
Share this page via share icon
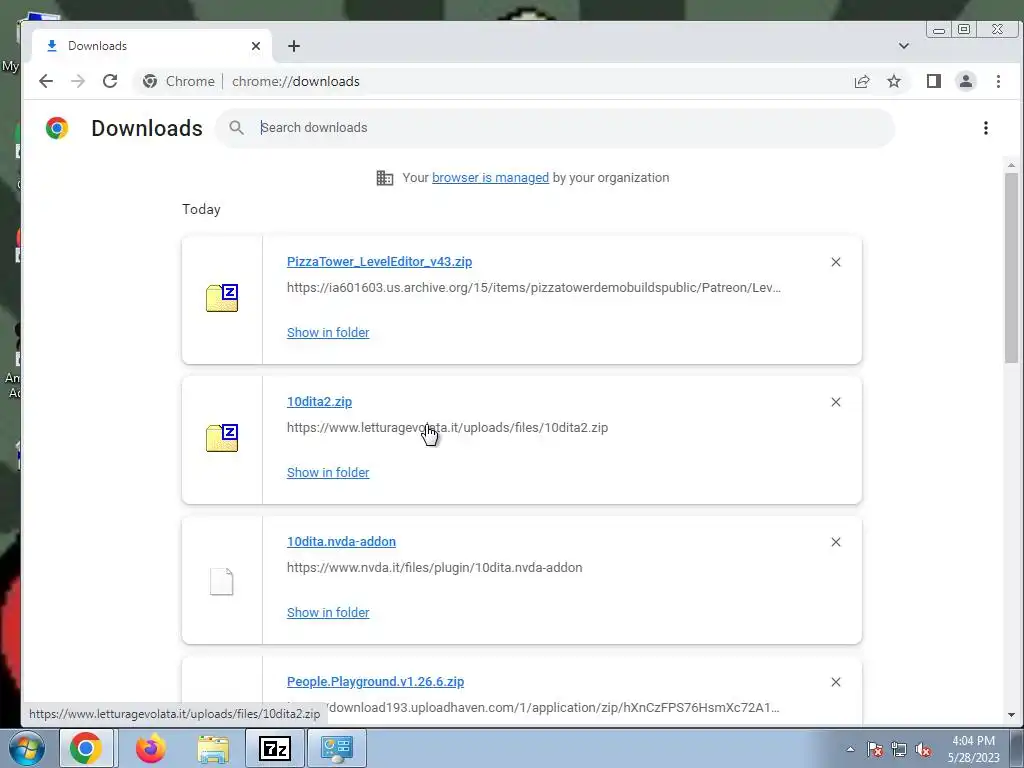click(862, 81)
